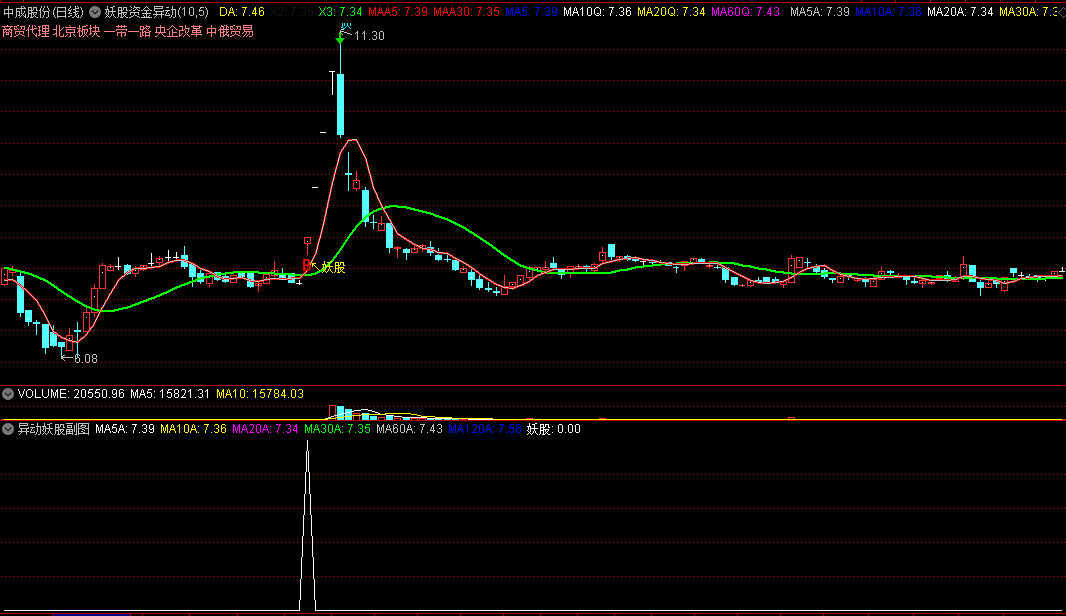Image resolution: width=1066 pixels, height=616 pixels.
Task: Open the 商贸代理 sector tag
Action: tap(25, 31)
